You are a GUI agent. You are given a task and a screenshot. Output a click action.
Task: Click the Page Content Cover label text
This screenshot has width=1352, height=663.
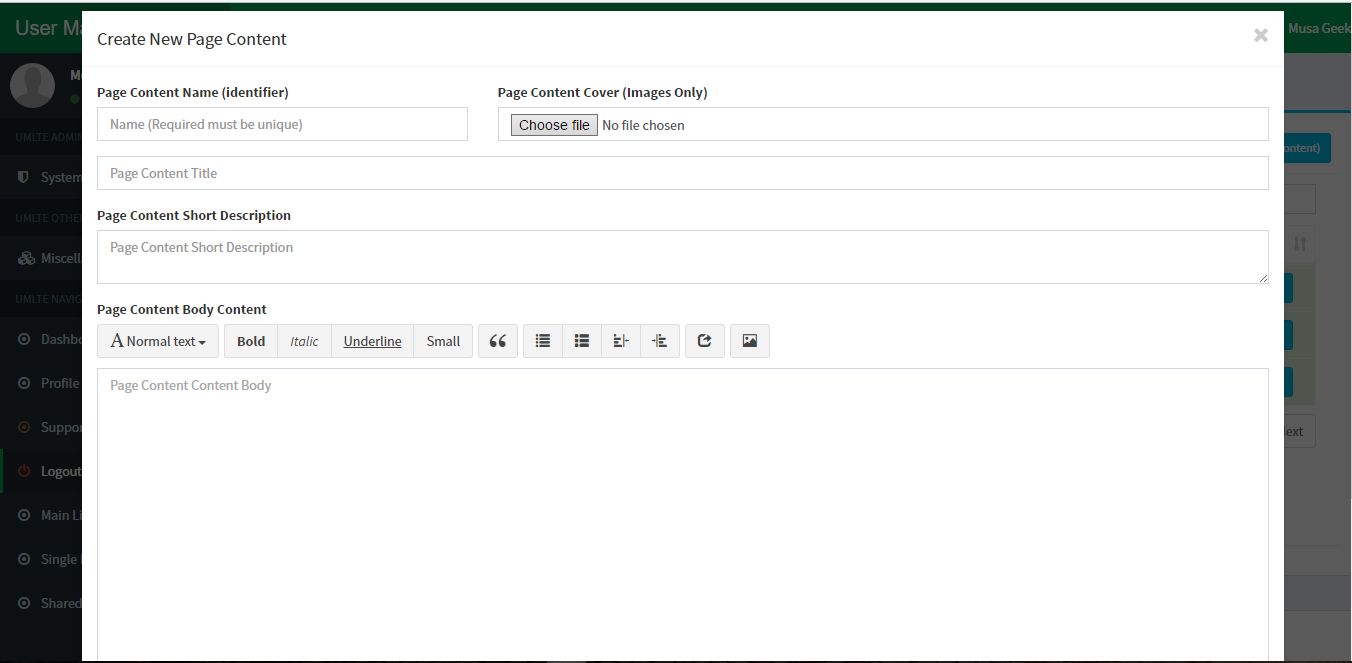point(602,92)
